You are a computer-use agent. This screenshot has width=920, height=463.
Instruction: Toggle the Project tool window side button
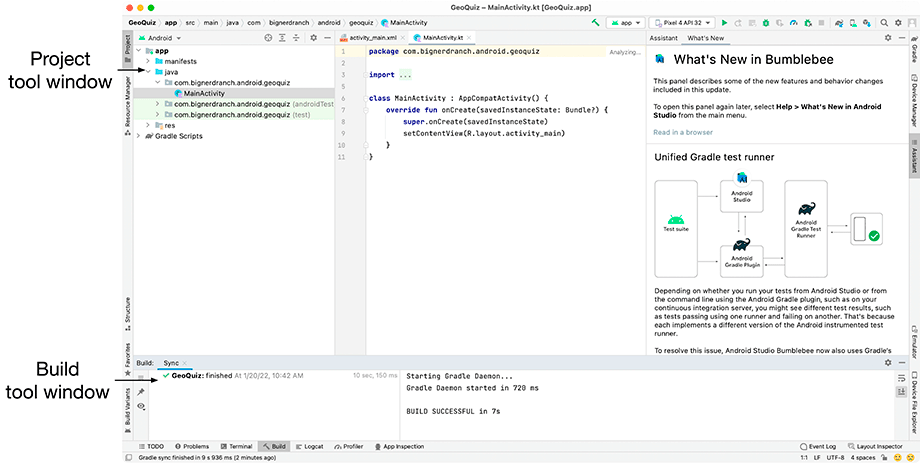(x=128, y=48)
